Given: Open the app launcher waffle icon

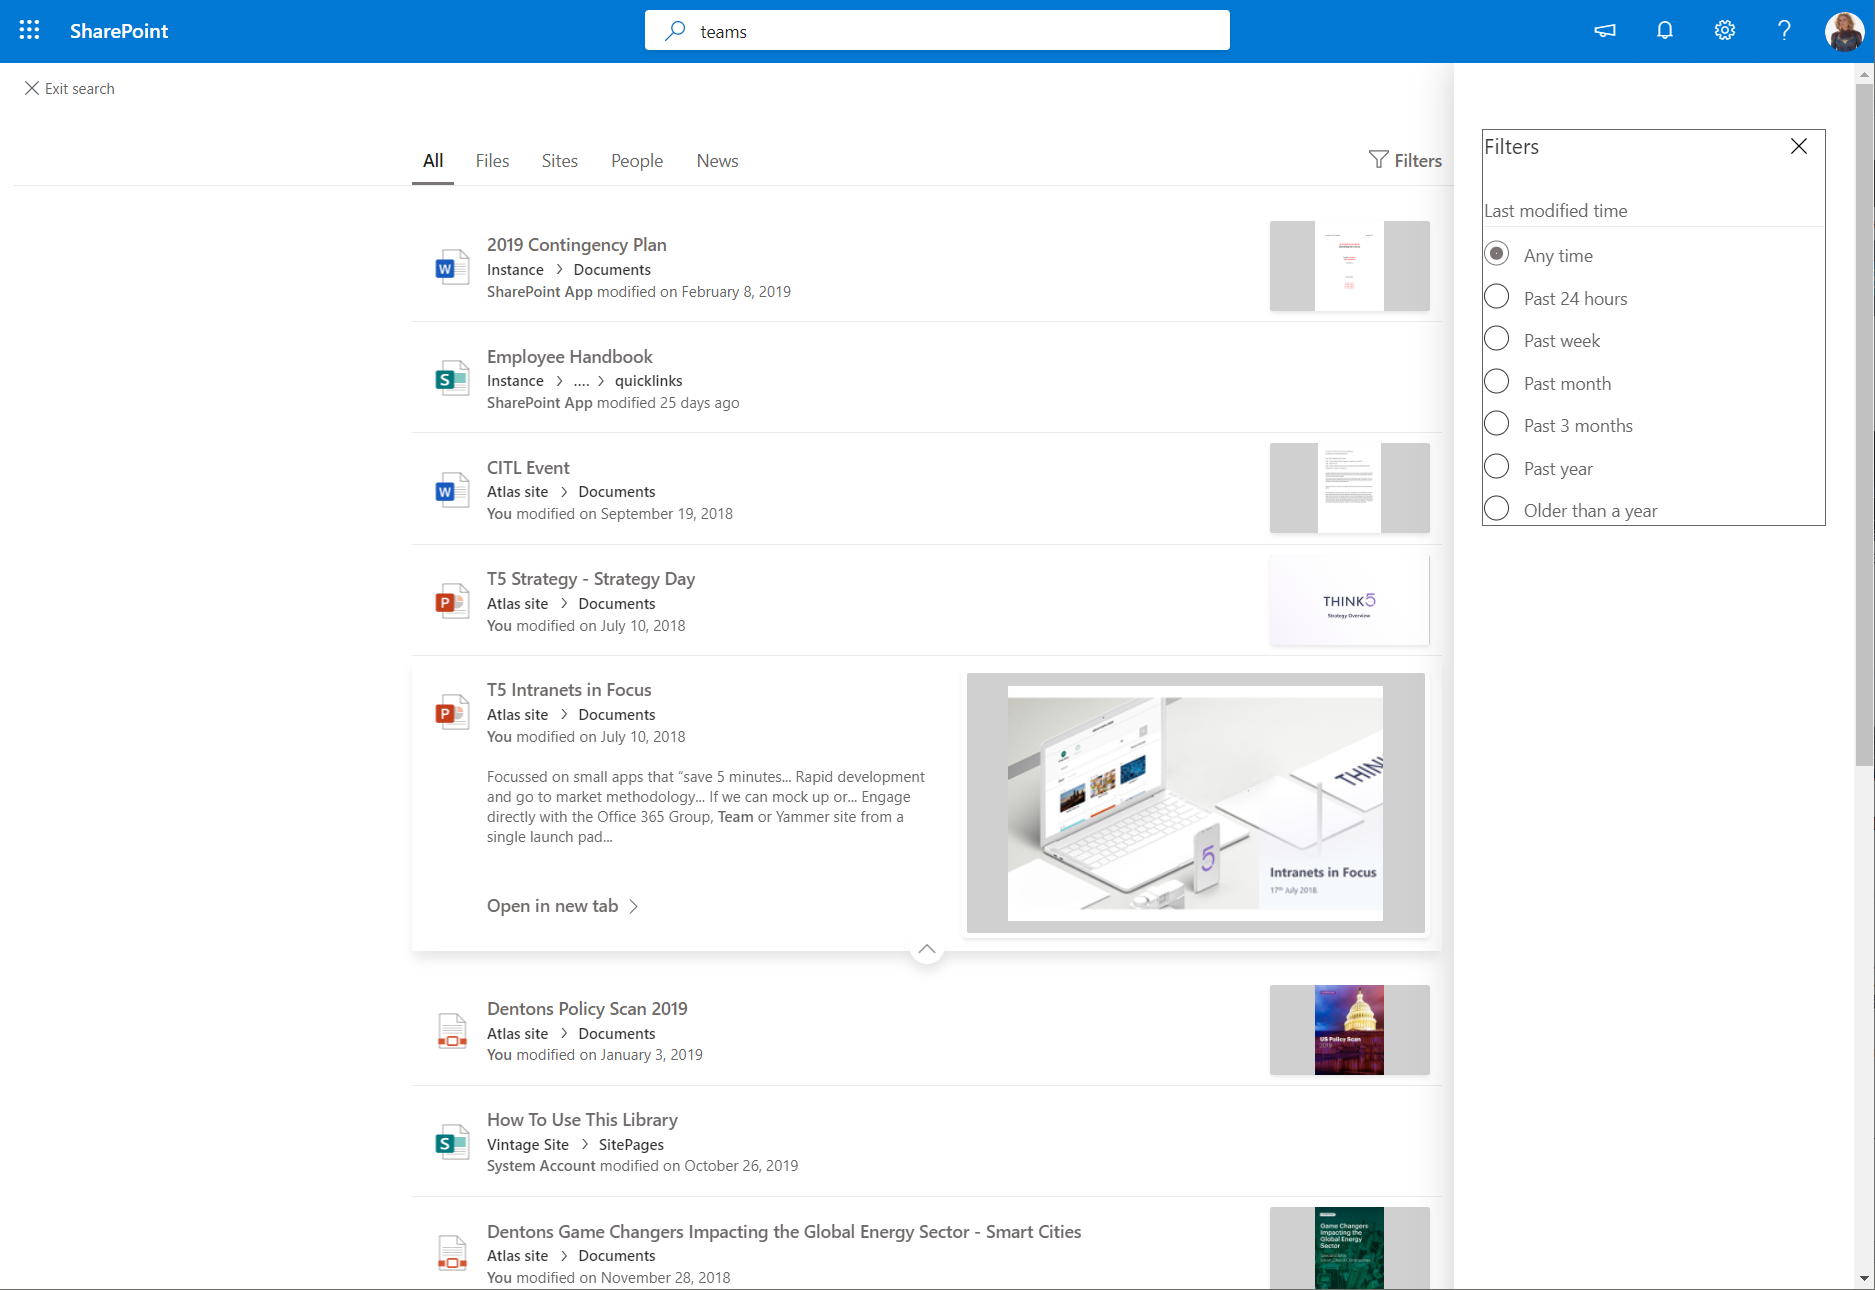Looking at the screenshot, I should click(x=30, y=31).
